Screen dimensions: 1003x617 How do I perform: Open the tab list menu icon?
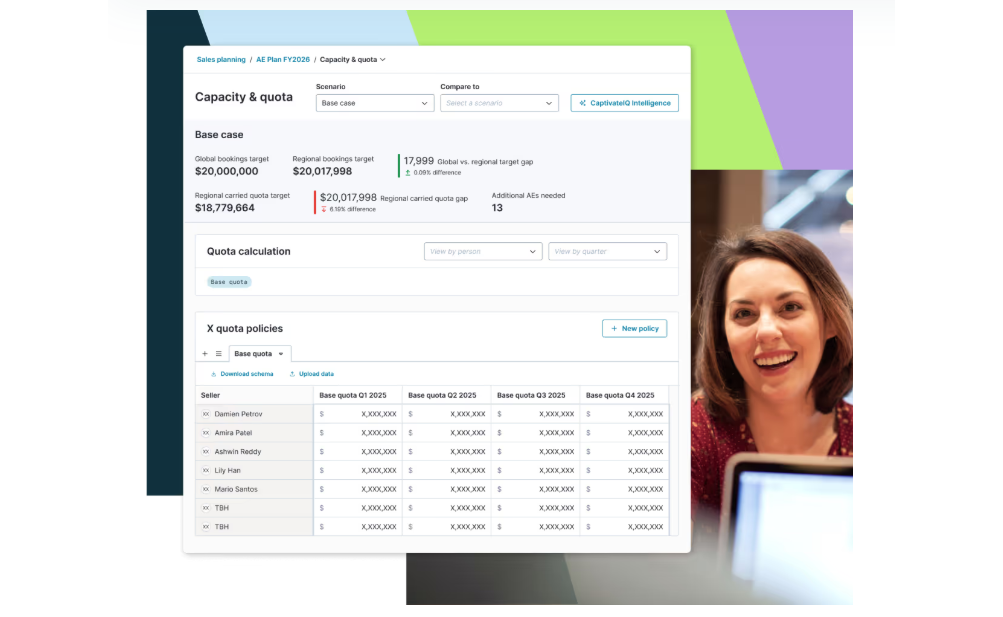219,354
